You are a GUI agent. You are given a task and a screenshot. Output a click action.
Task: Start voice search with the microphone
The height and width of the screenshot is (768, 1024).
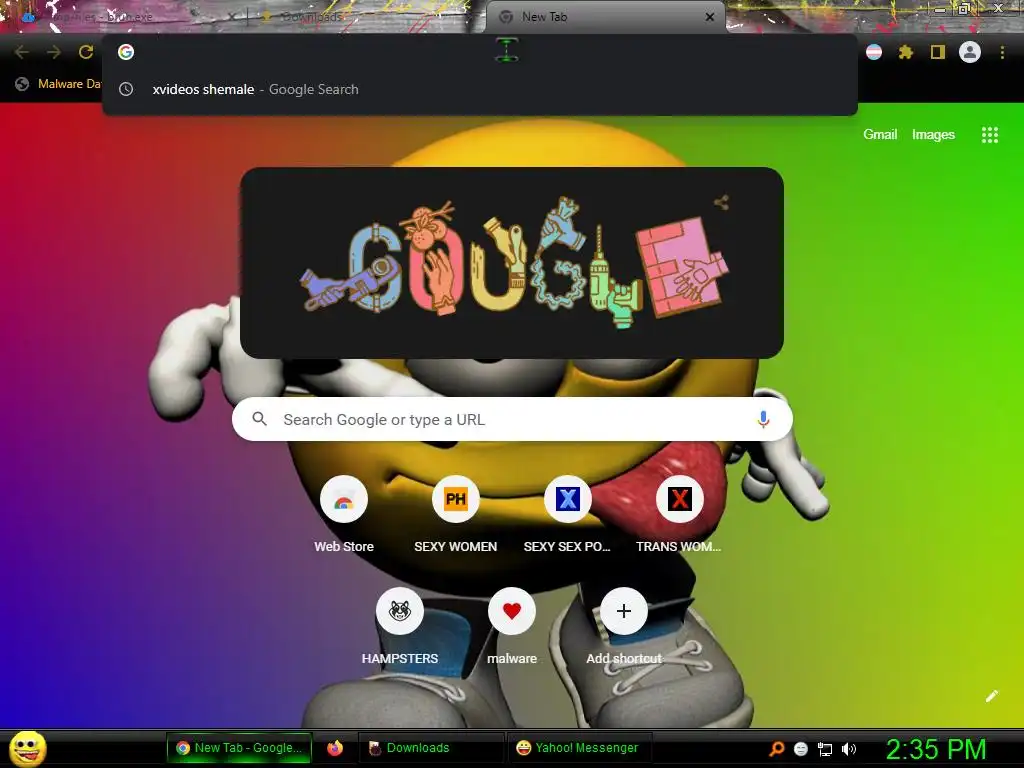763,419
